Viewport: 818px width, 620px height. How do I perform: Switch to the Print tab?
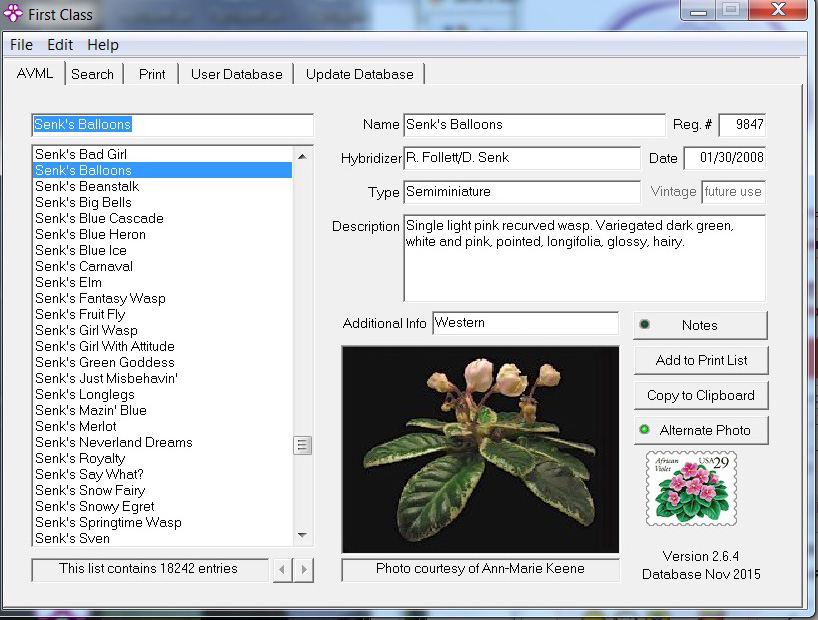coord(152,74)
